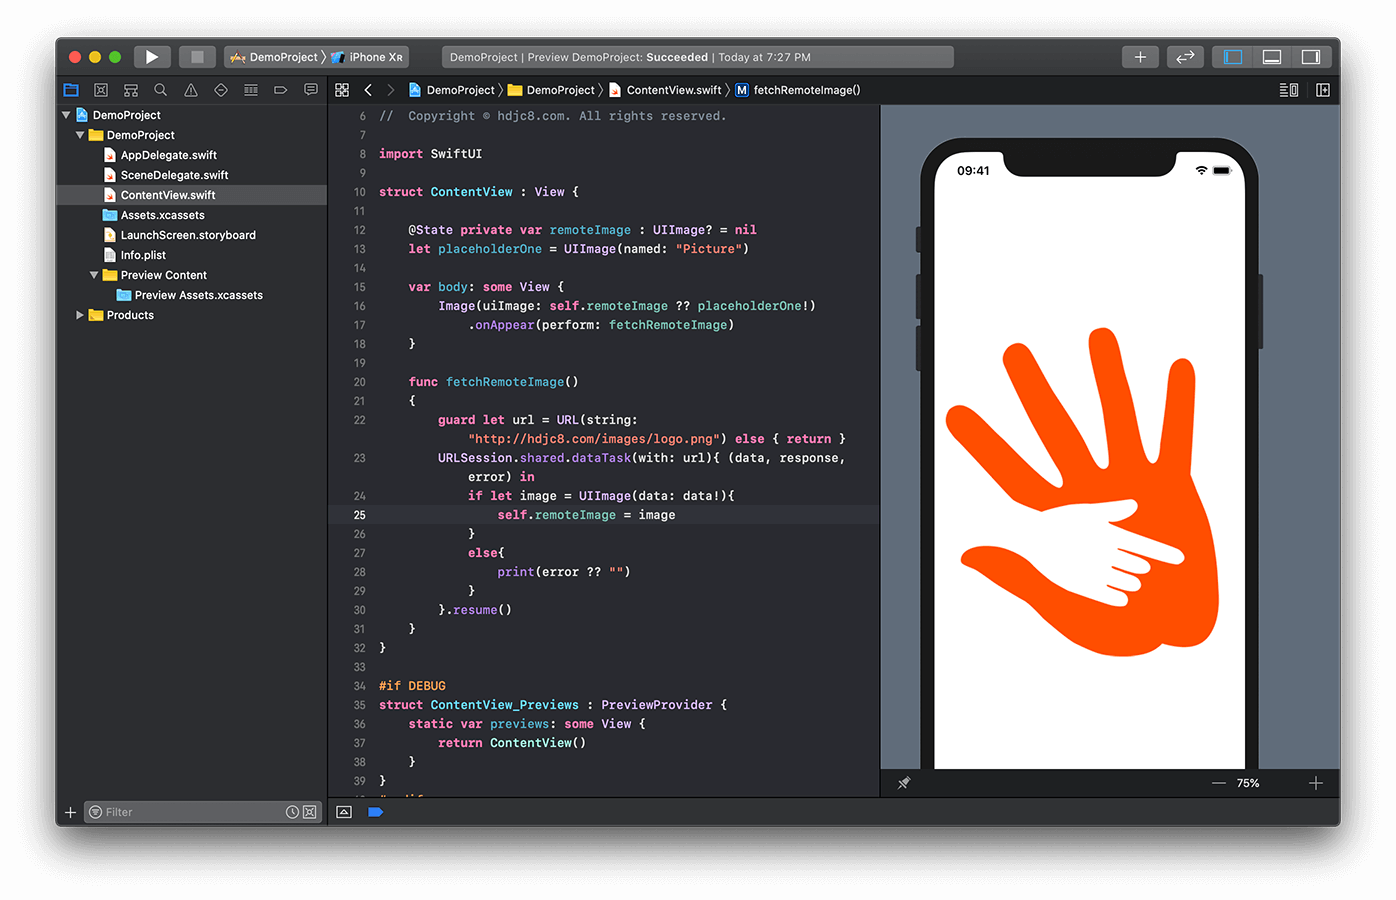Show only recent files filter

coord(292,812)
